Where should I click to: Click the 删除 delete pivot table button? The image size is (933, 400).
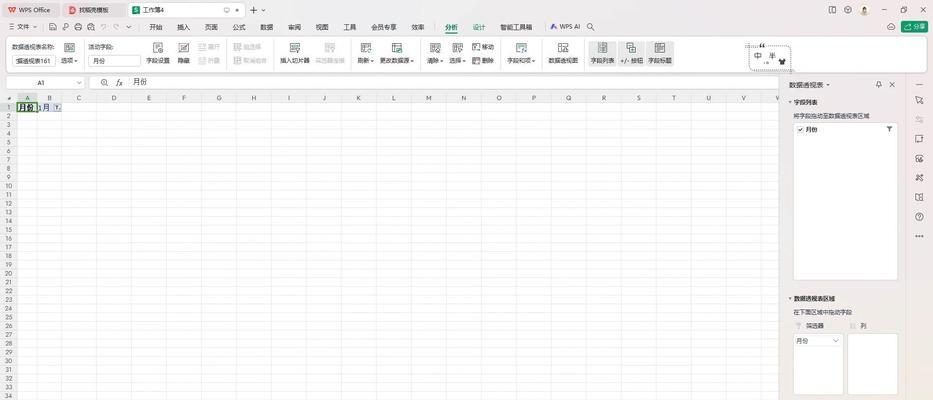(x=483, y=61)
